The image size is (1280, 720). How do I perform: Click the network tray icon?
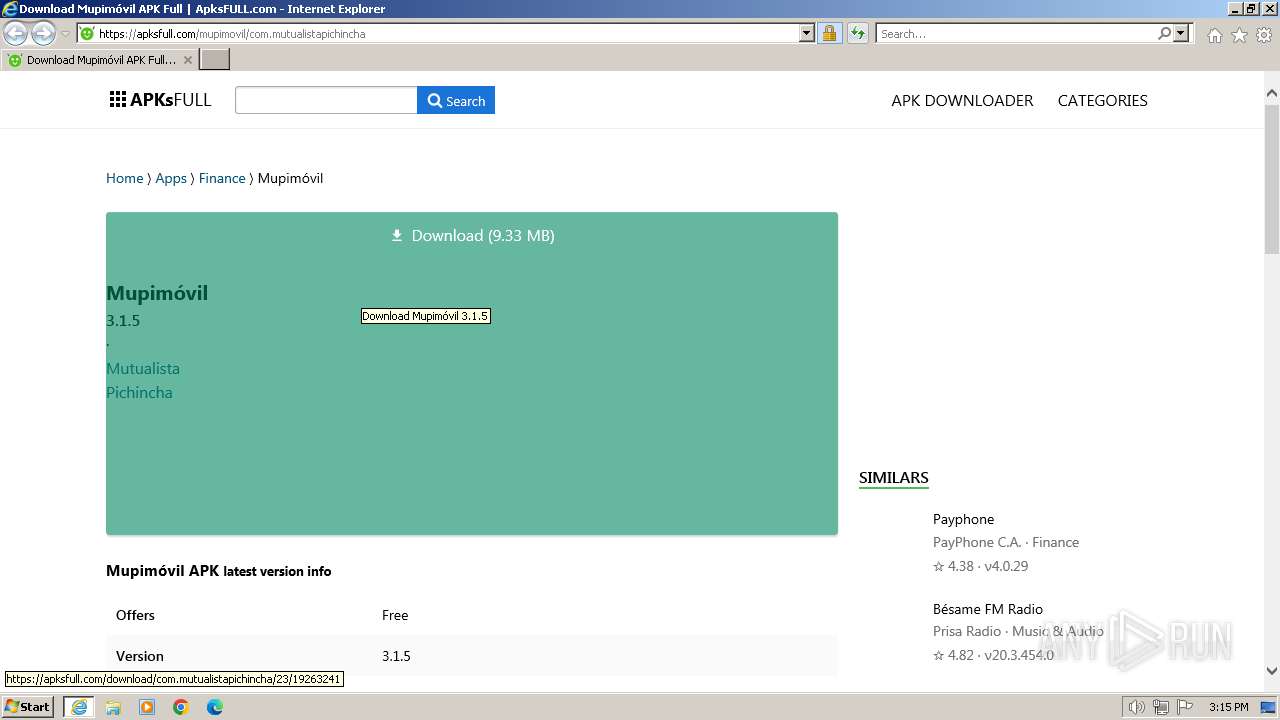pyautogui.click(x=1161, y=707)
